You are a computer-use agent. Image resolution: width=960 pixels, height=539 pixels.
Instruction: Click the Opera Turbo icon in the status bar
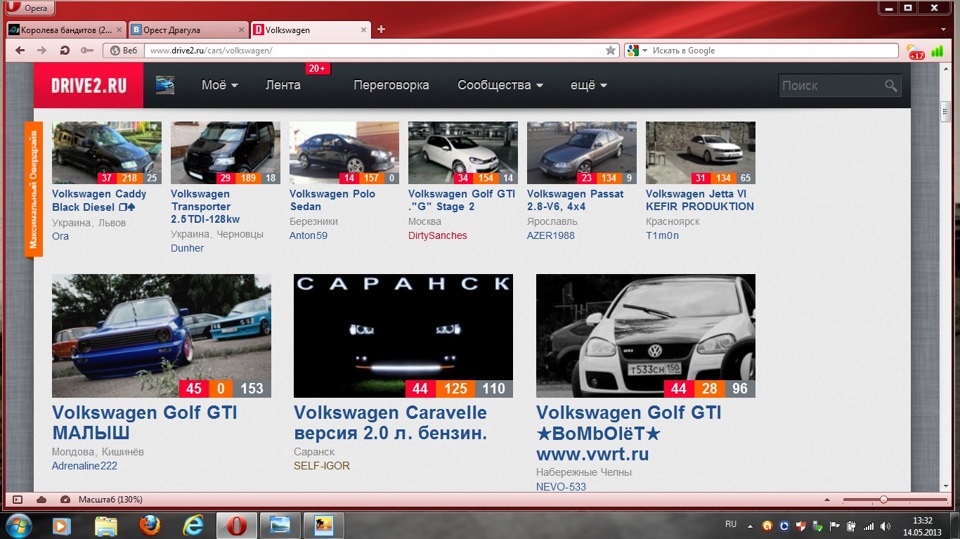[x=65, y=500]
